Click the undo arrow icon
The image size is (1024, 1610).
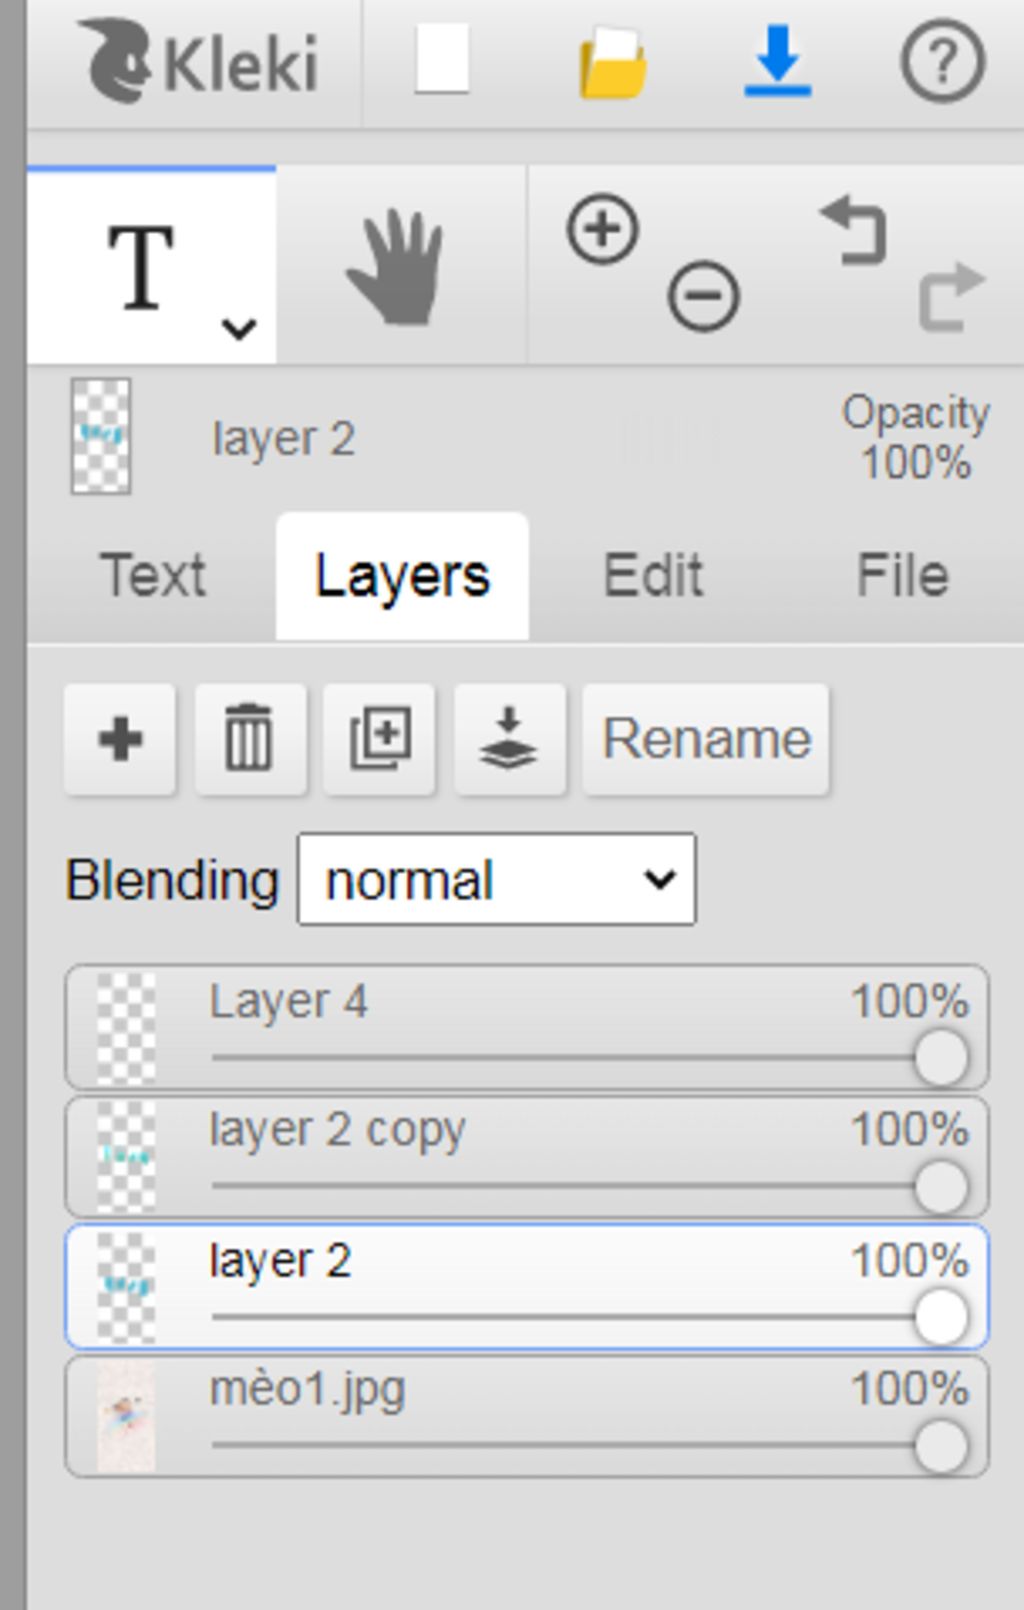[855, 230]
